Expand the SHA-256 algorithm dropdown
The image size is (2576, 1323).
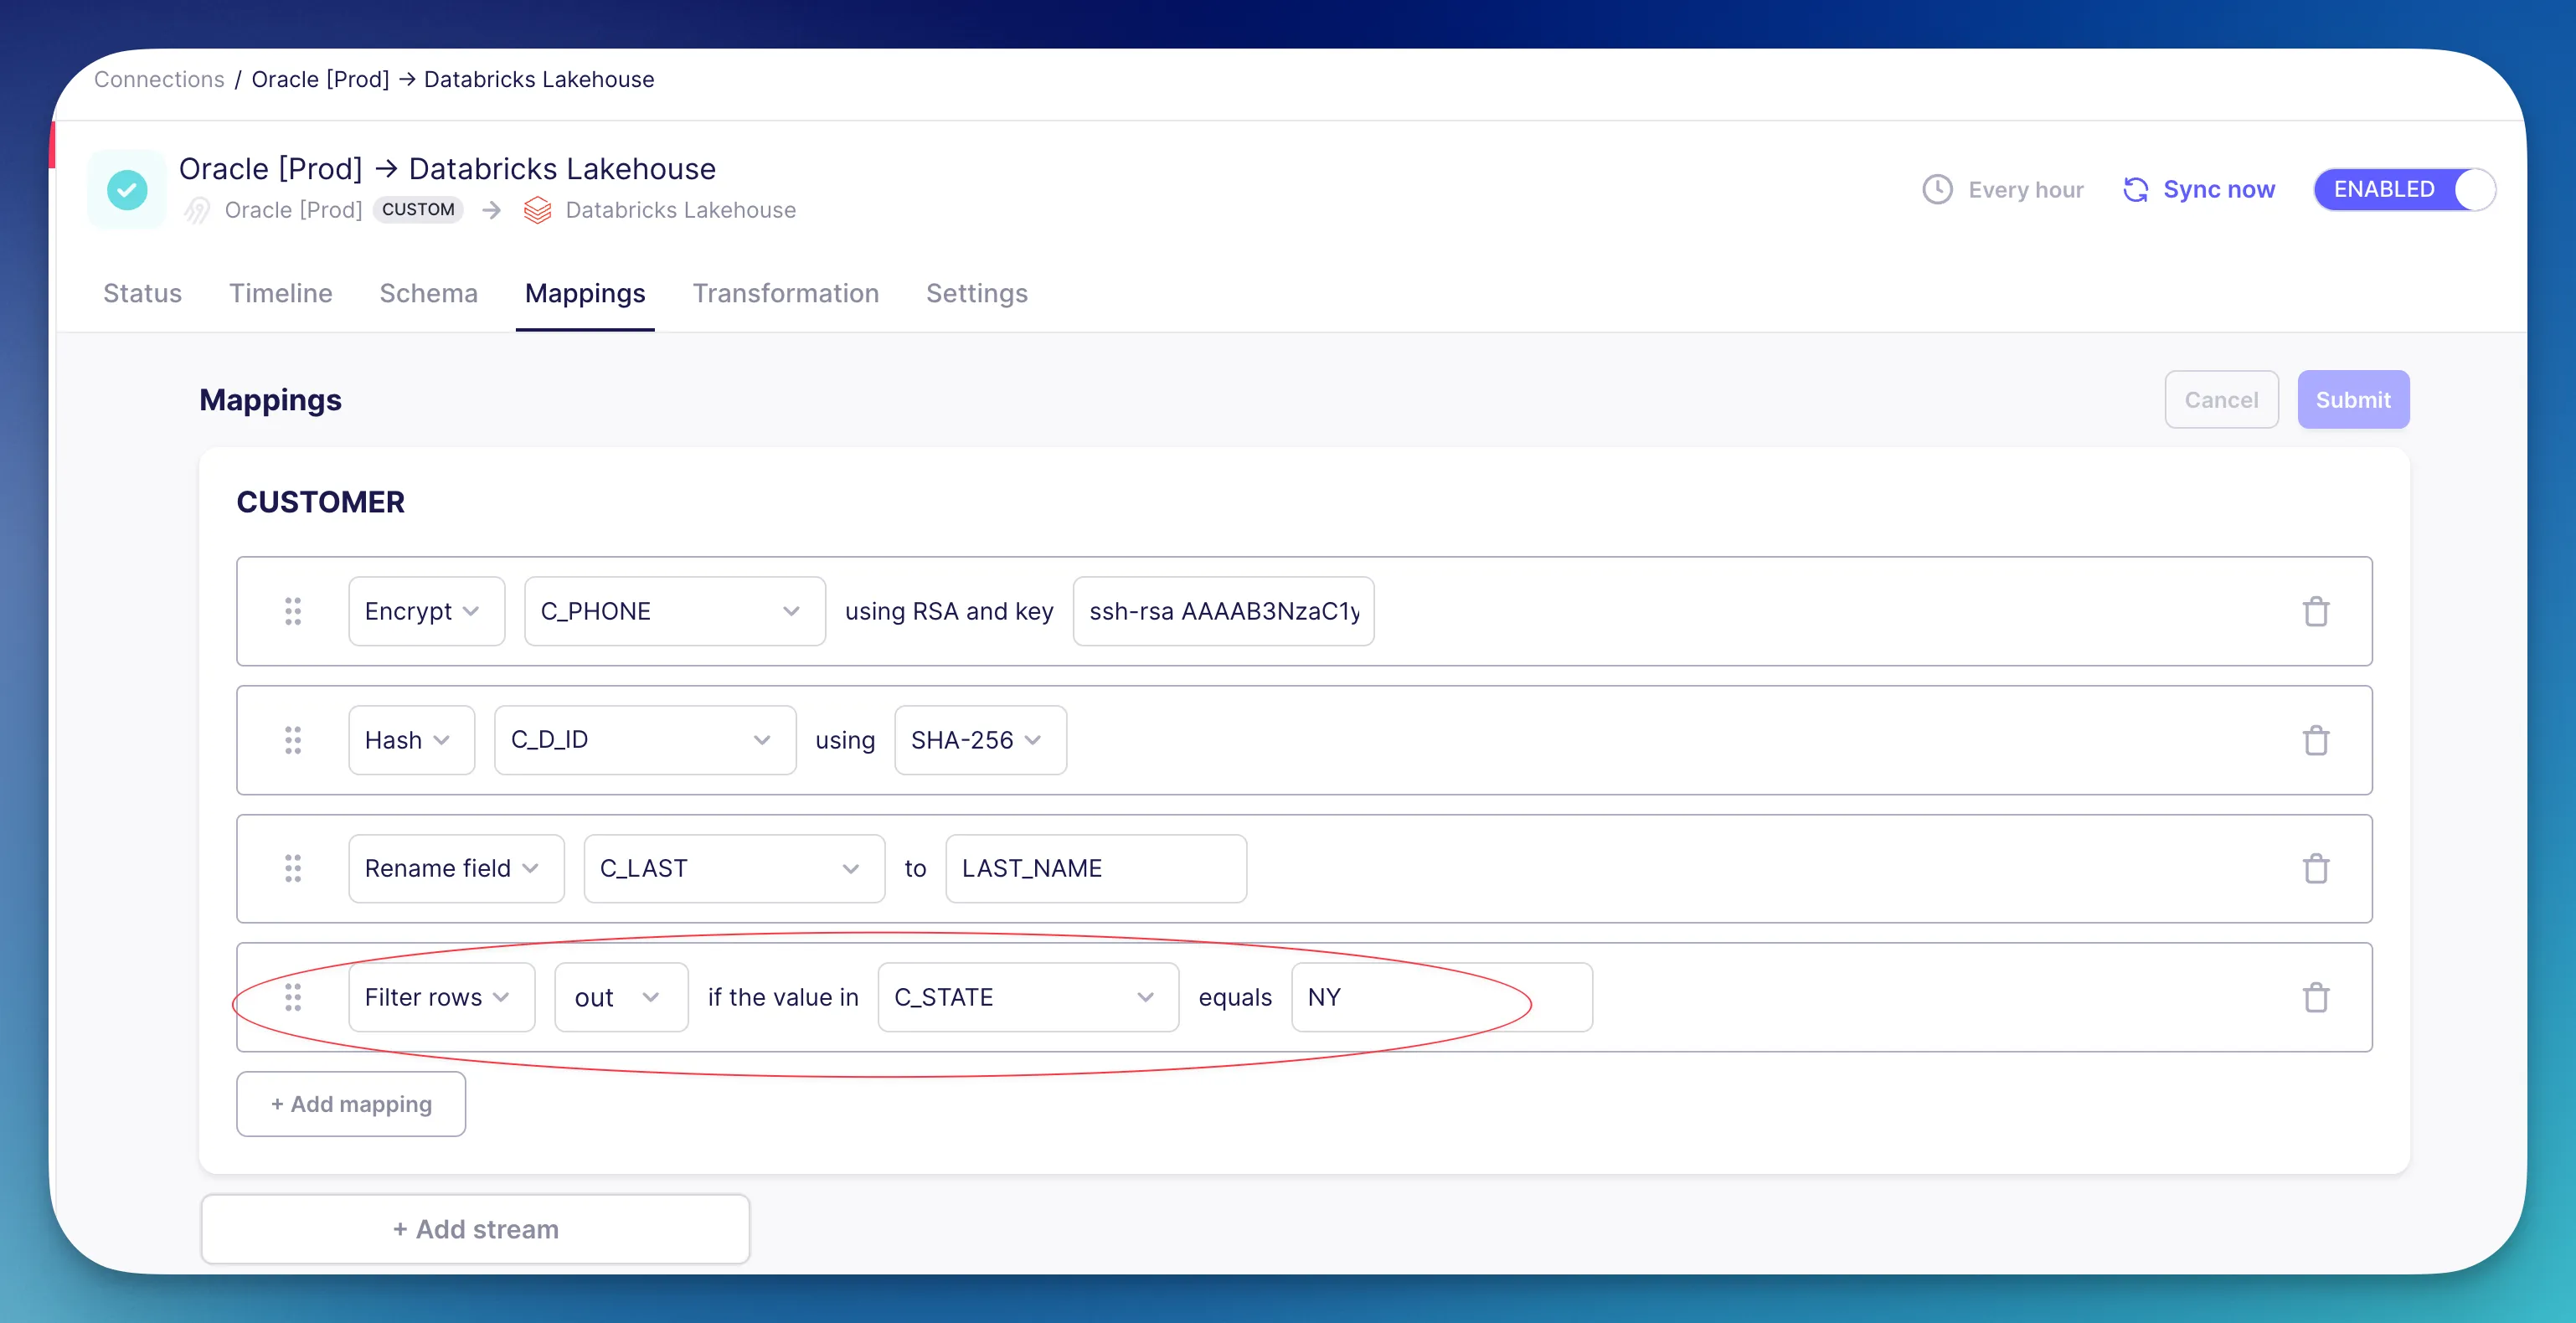(x=979, y=740)
